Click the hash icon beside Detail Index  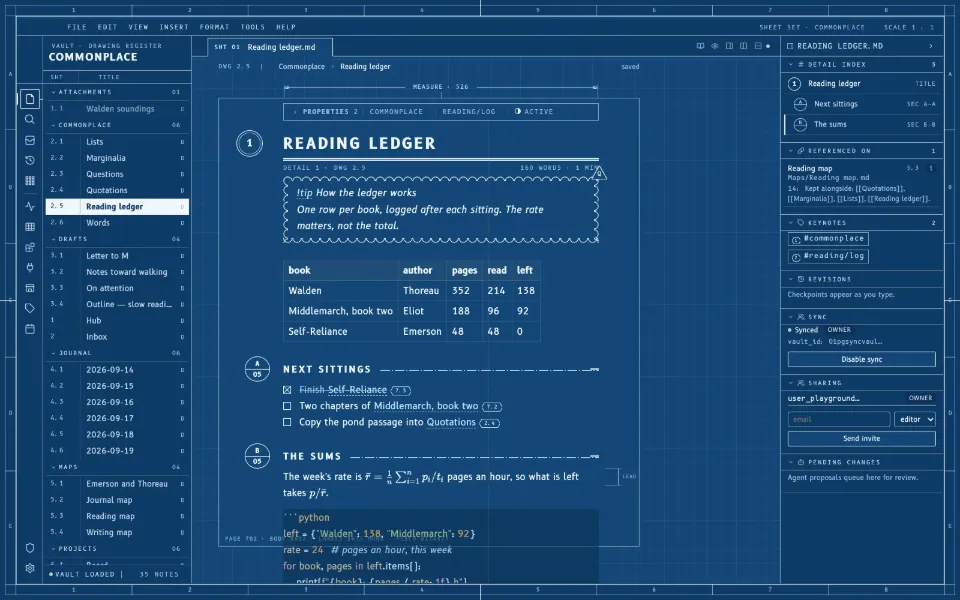[x=801, y=64]
